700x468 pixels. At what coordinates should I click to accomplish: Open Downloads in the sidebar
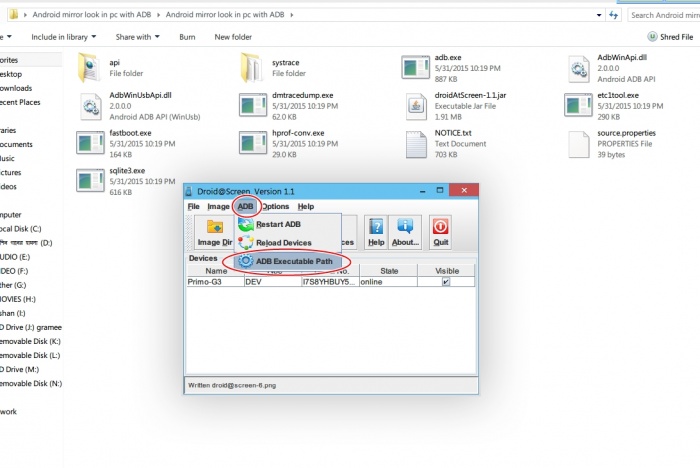pyautogui.click(x=16, y=88)
